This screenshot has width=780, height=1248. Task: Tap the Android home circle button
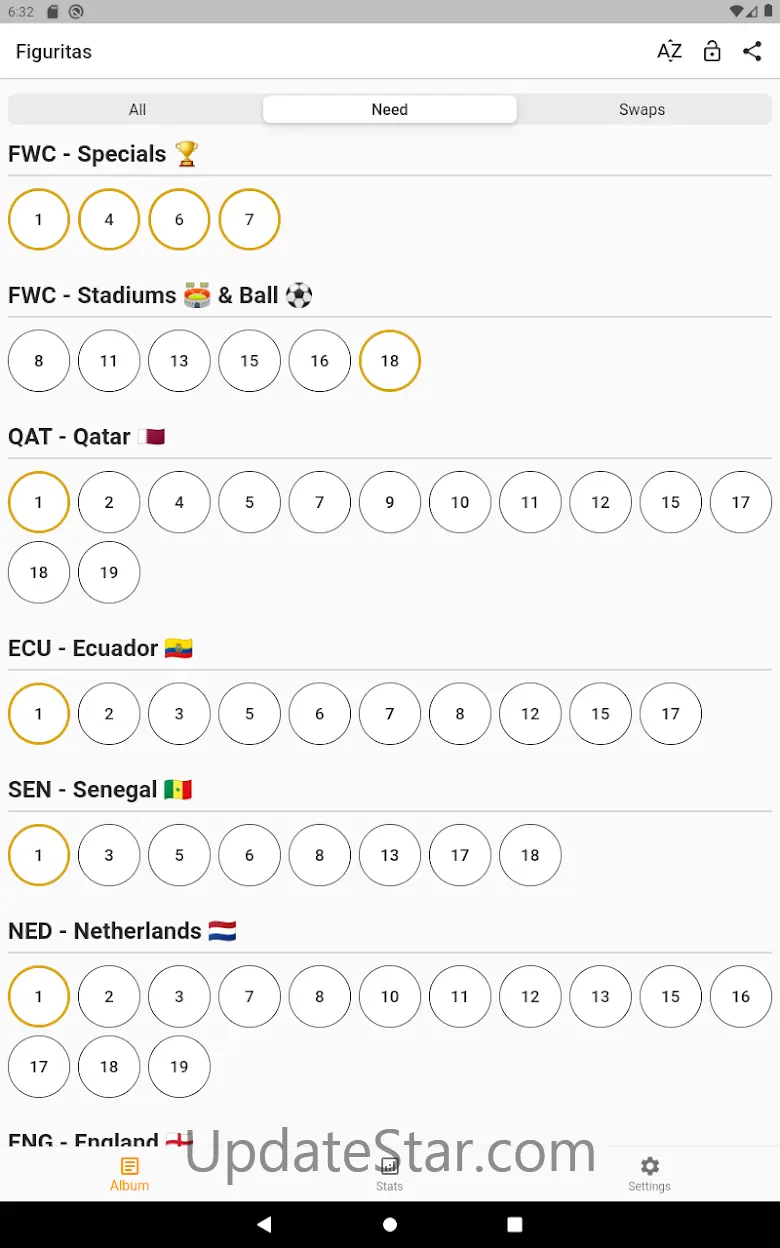click(390, 1224)
